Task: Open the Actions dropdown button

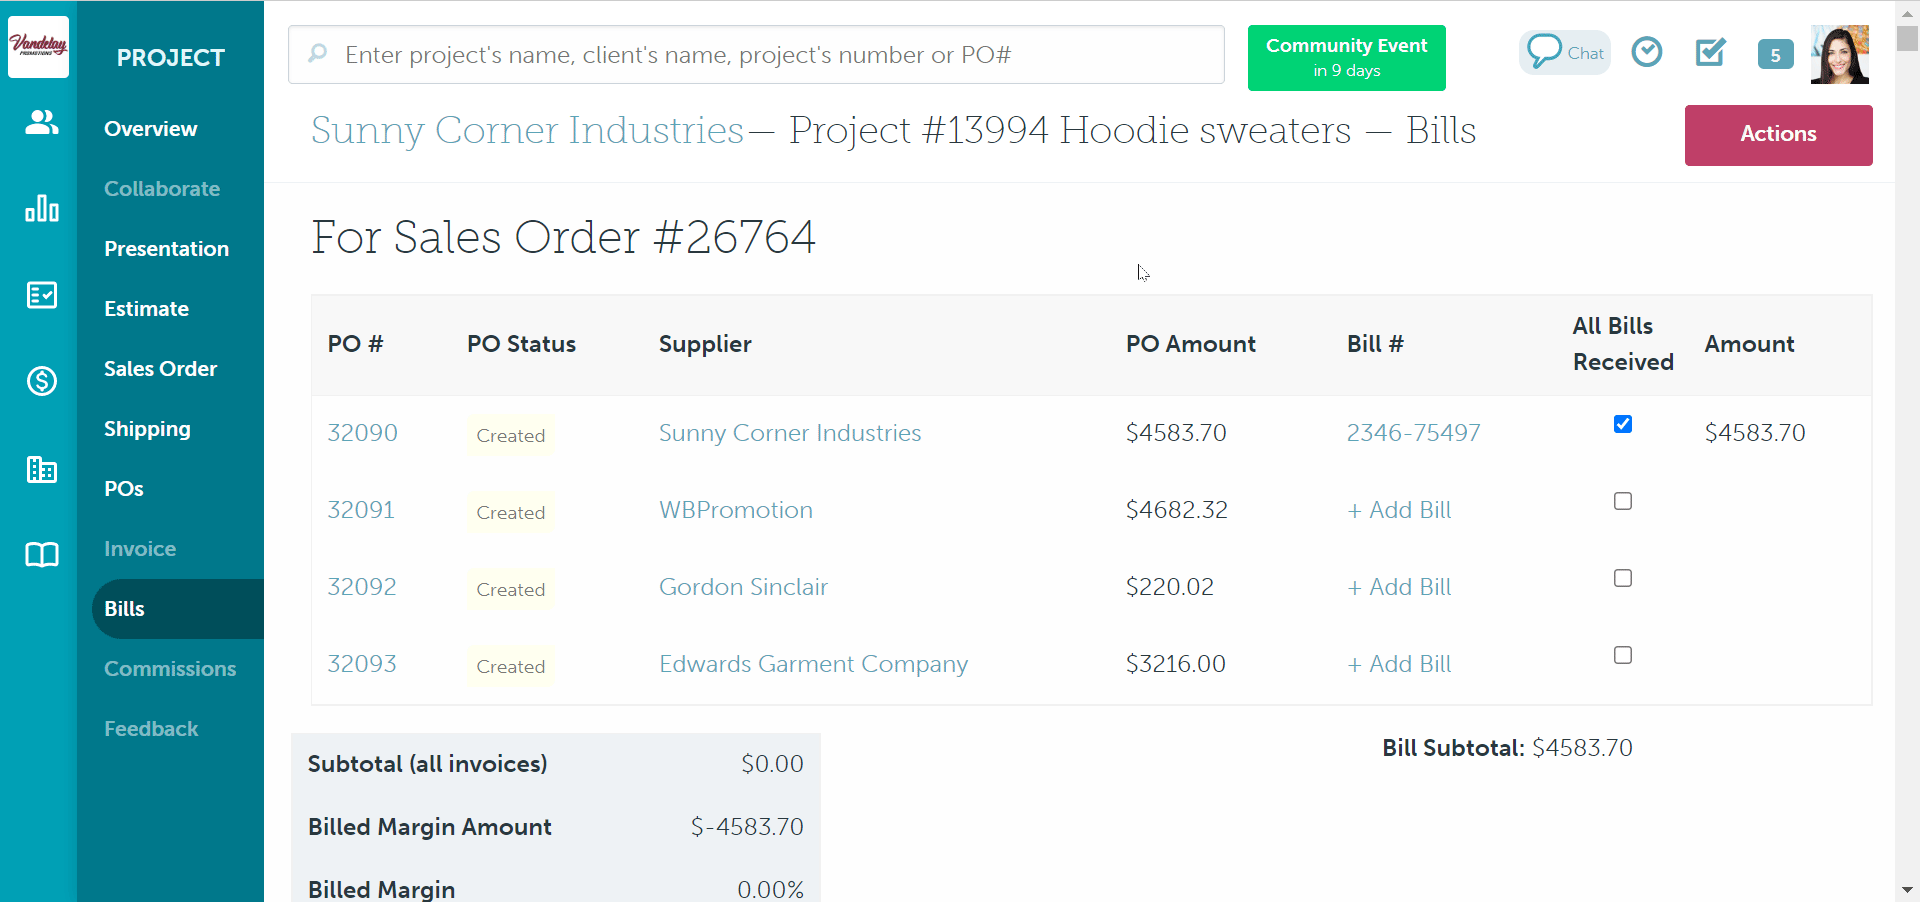Action: point(1777,135)
